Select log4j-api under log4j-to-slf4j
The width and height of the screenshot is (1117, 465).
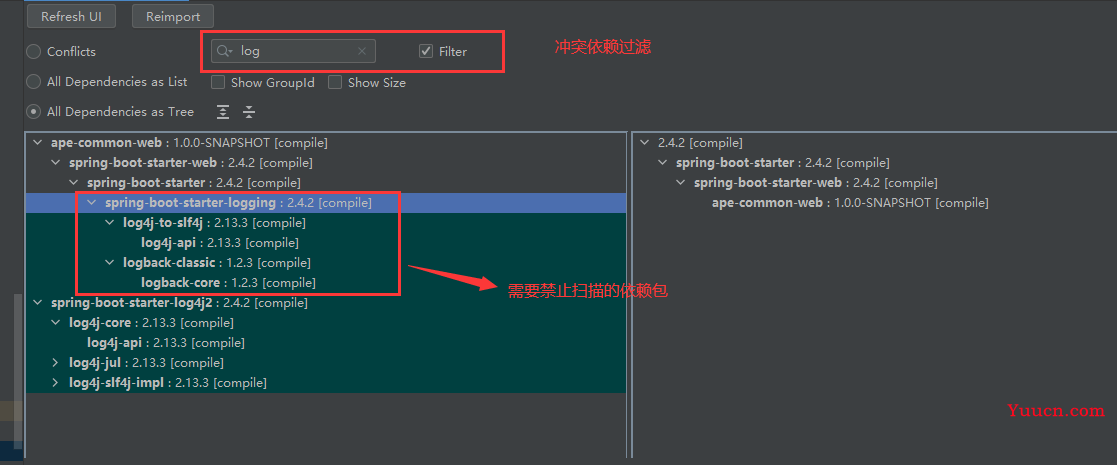(326, 243)
